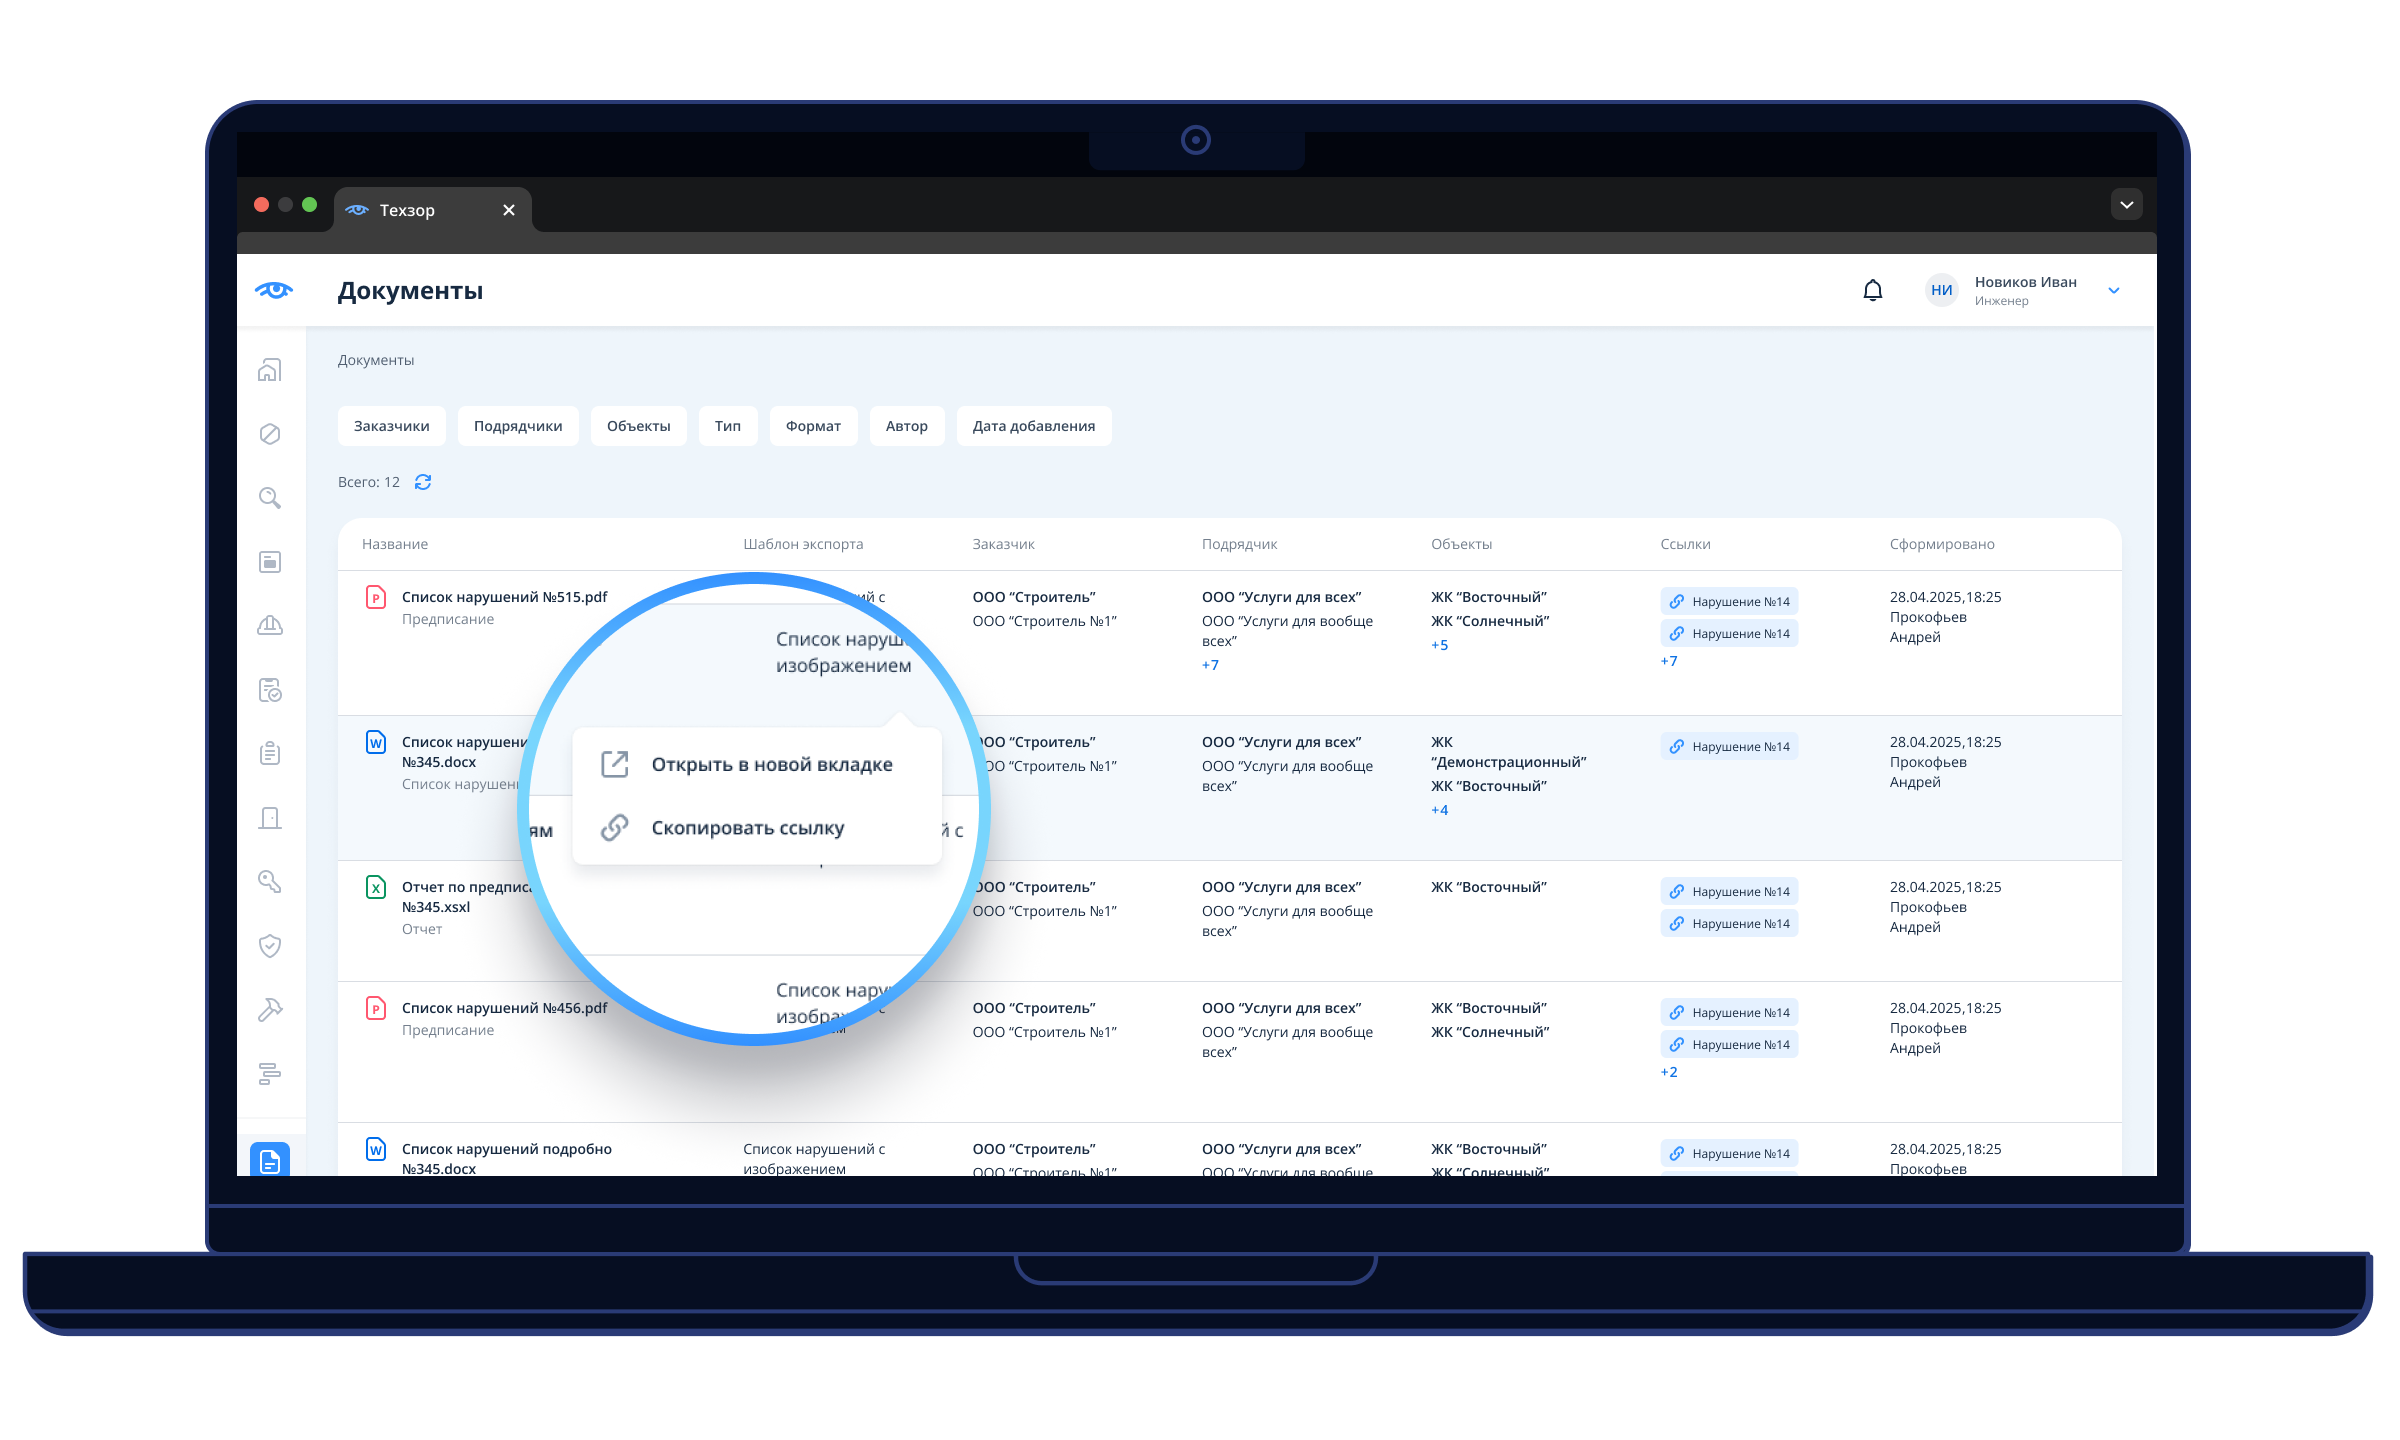This screenshot has height=1440, width=2400.
Task: Click Подрядчик column header
Action: (1240, 544)
